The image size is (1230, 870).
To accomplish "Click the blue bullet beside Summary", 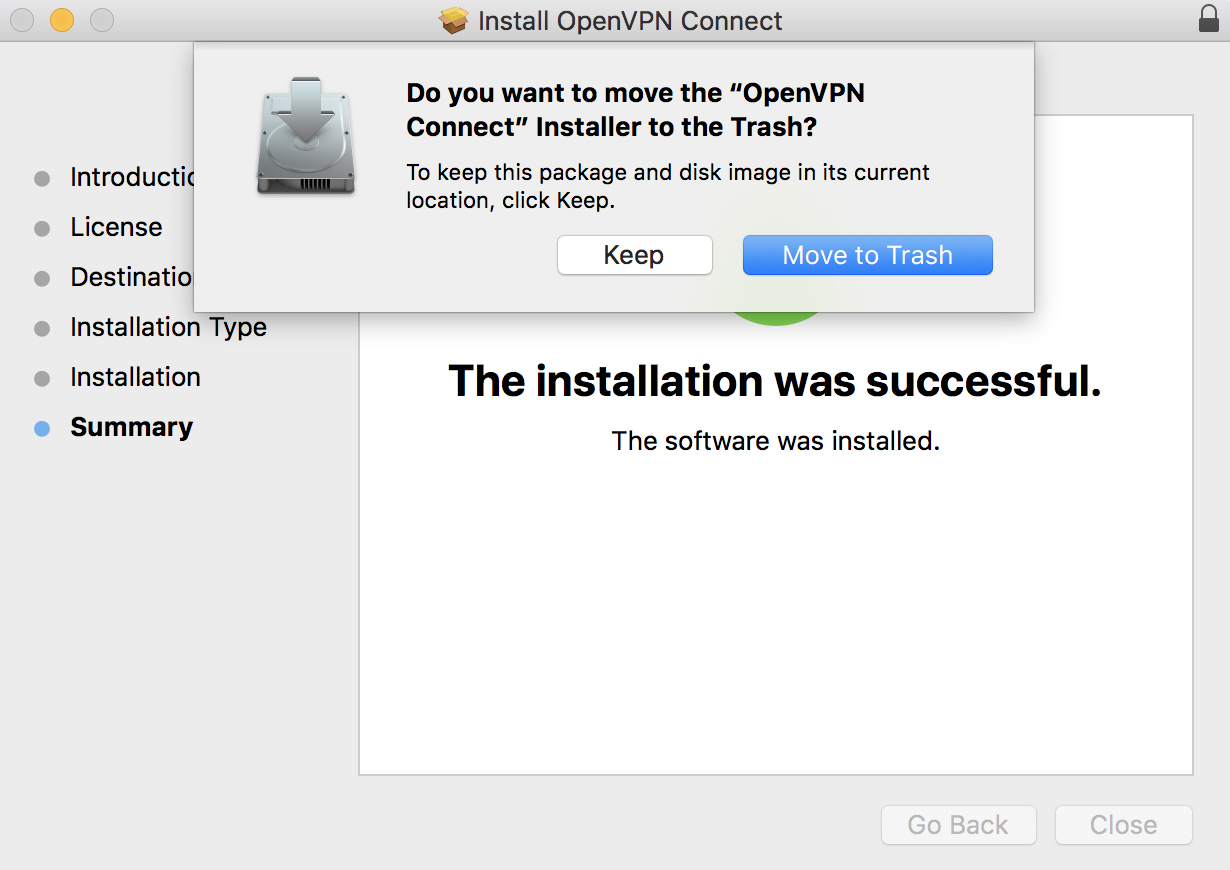I will coord(42,429).
